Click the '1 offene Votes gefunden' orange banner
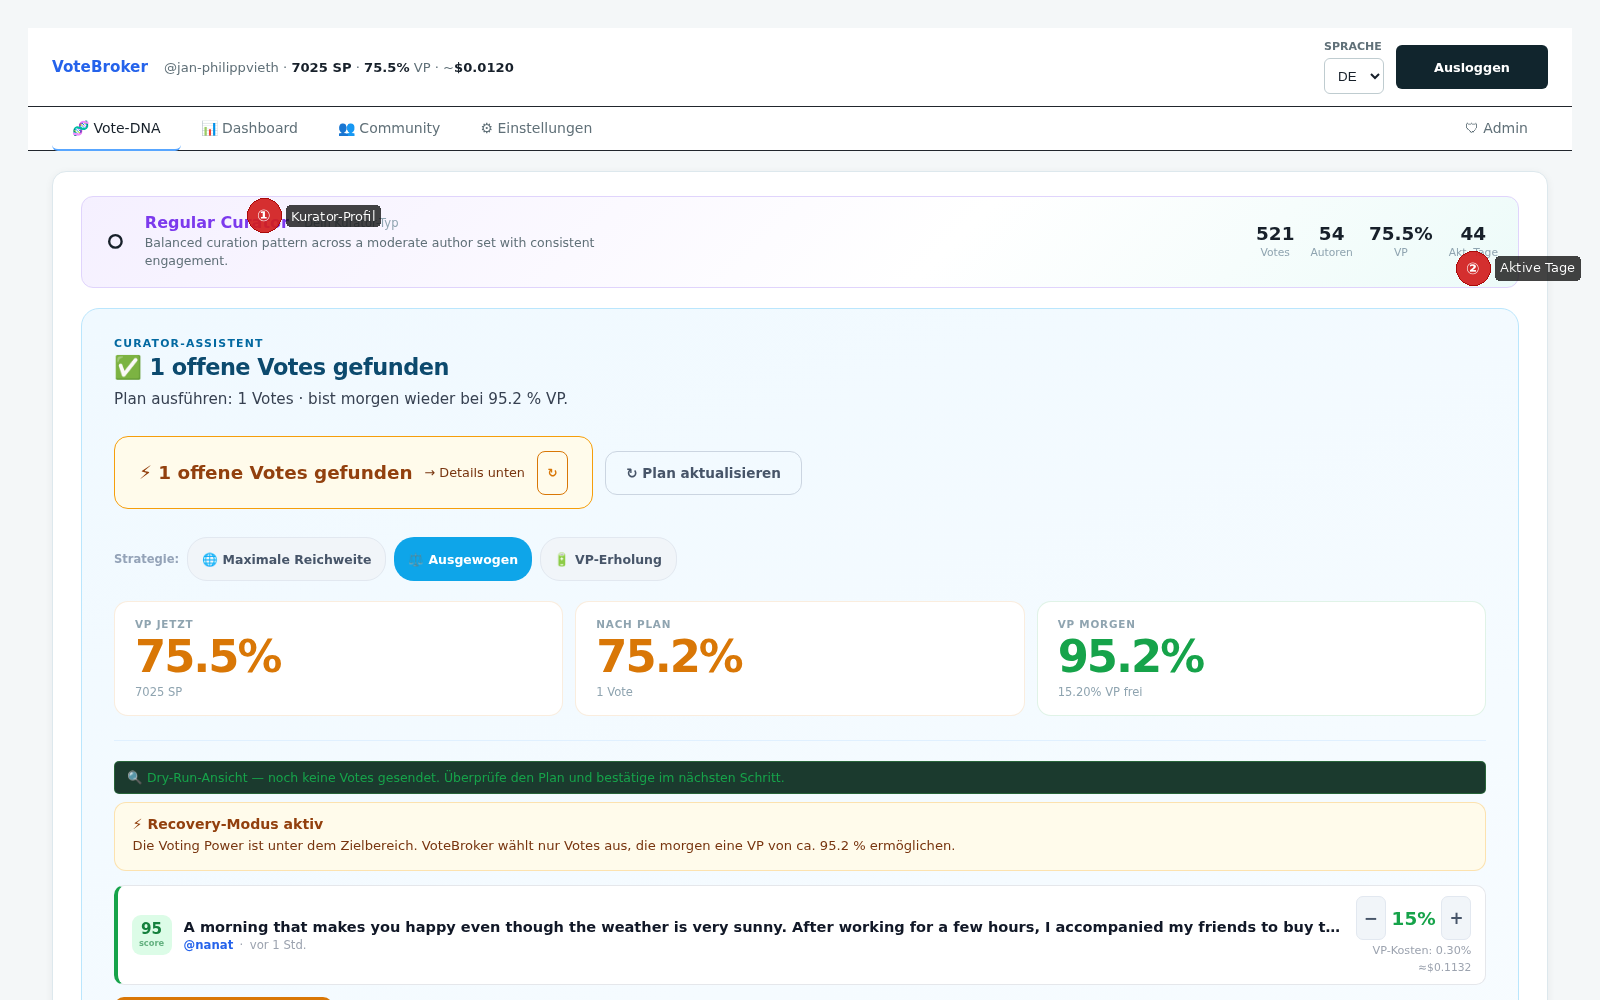Screen dimensions: 1600x1000 click(x=353, y=473)
